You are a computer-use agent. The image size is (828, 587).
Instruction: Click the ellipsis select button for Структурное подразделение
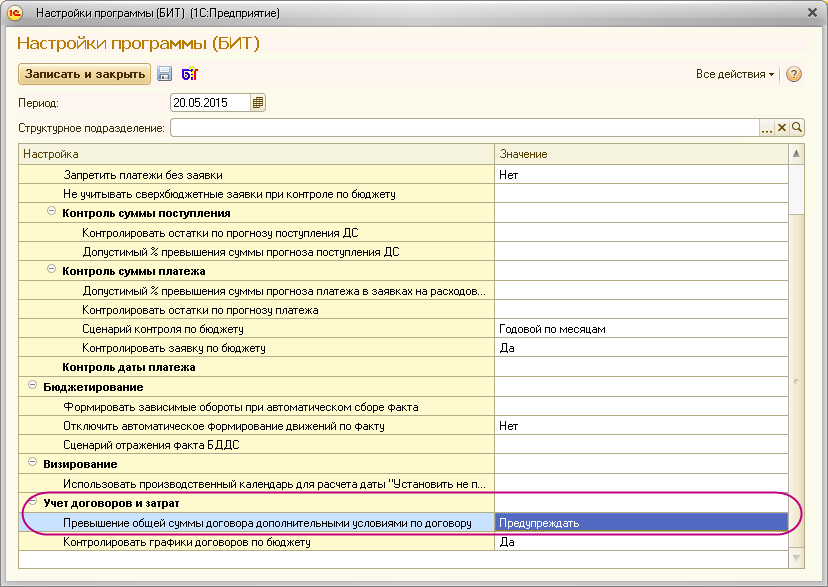click(x=767, y=128)
